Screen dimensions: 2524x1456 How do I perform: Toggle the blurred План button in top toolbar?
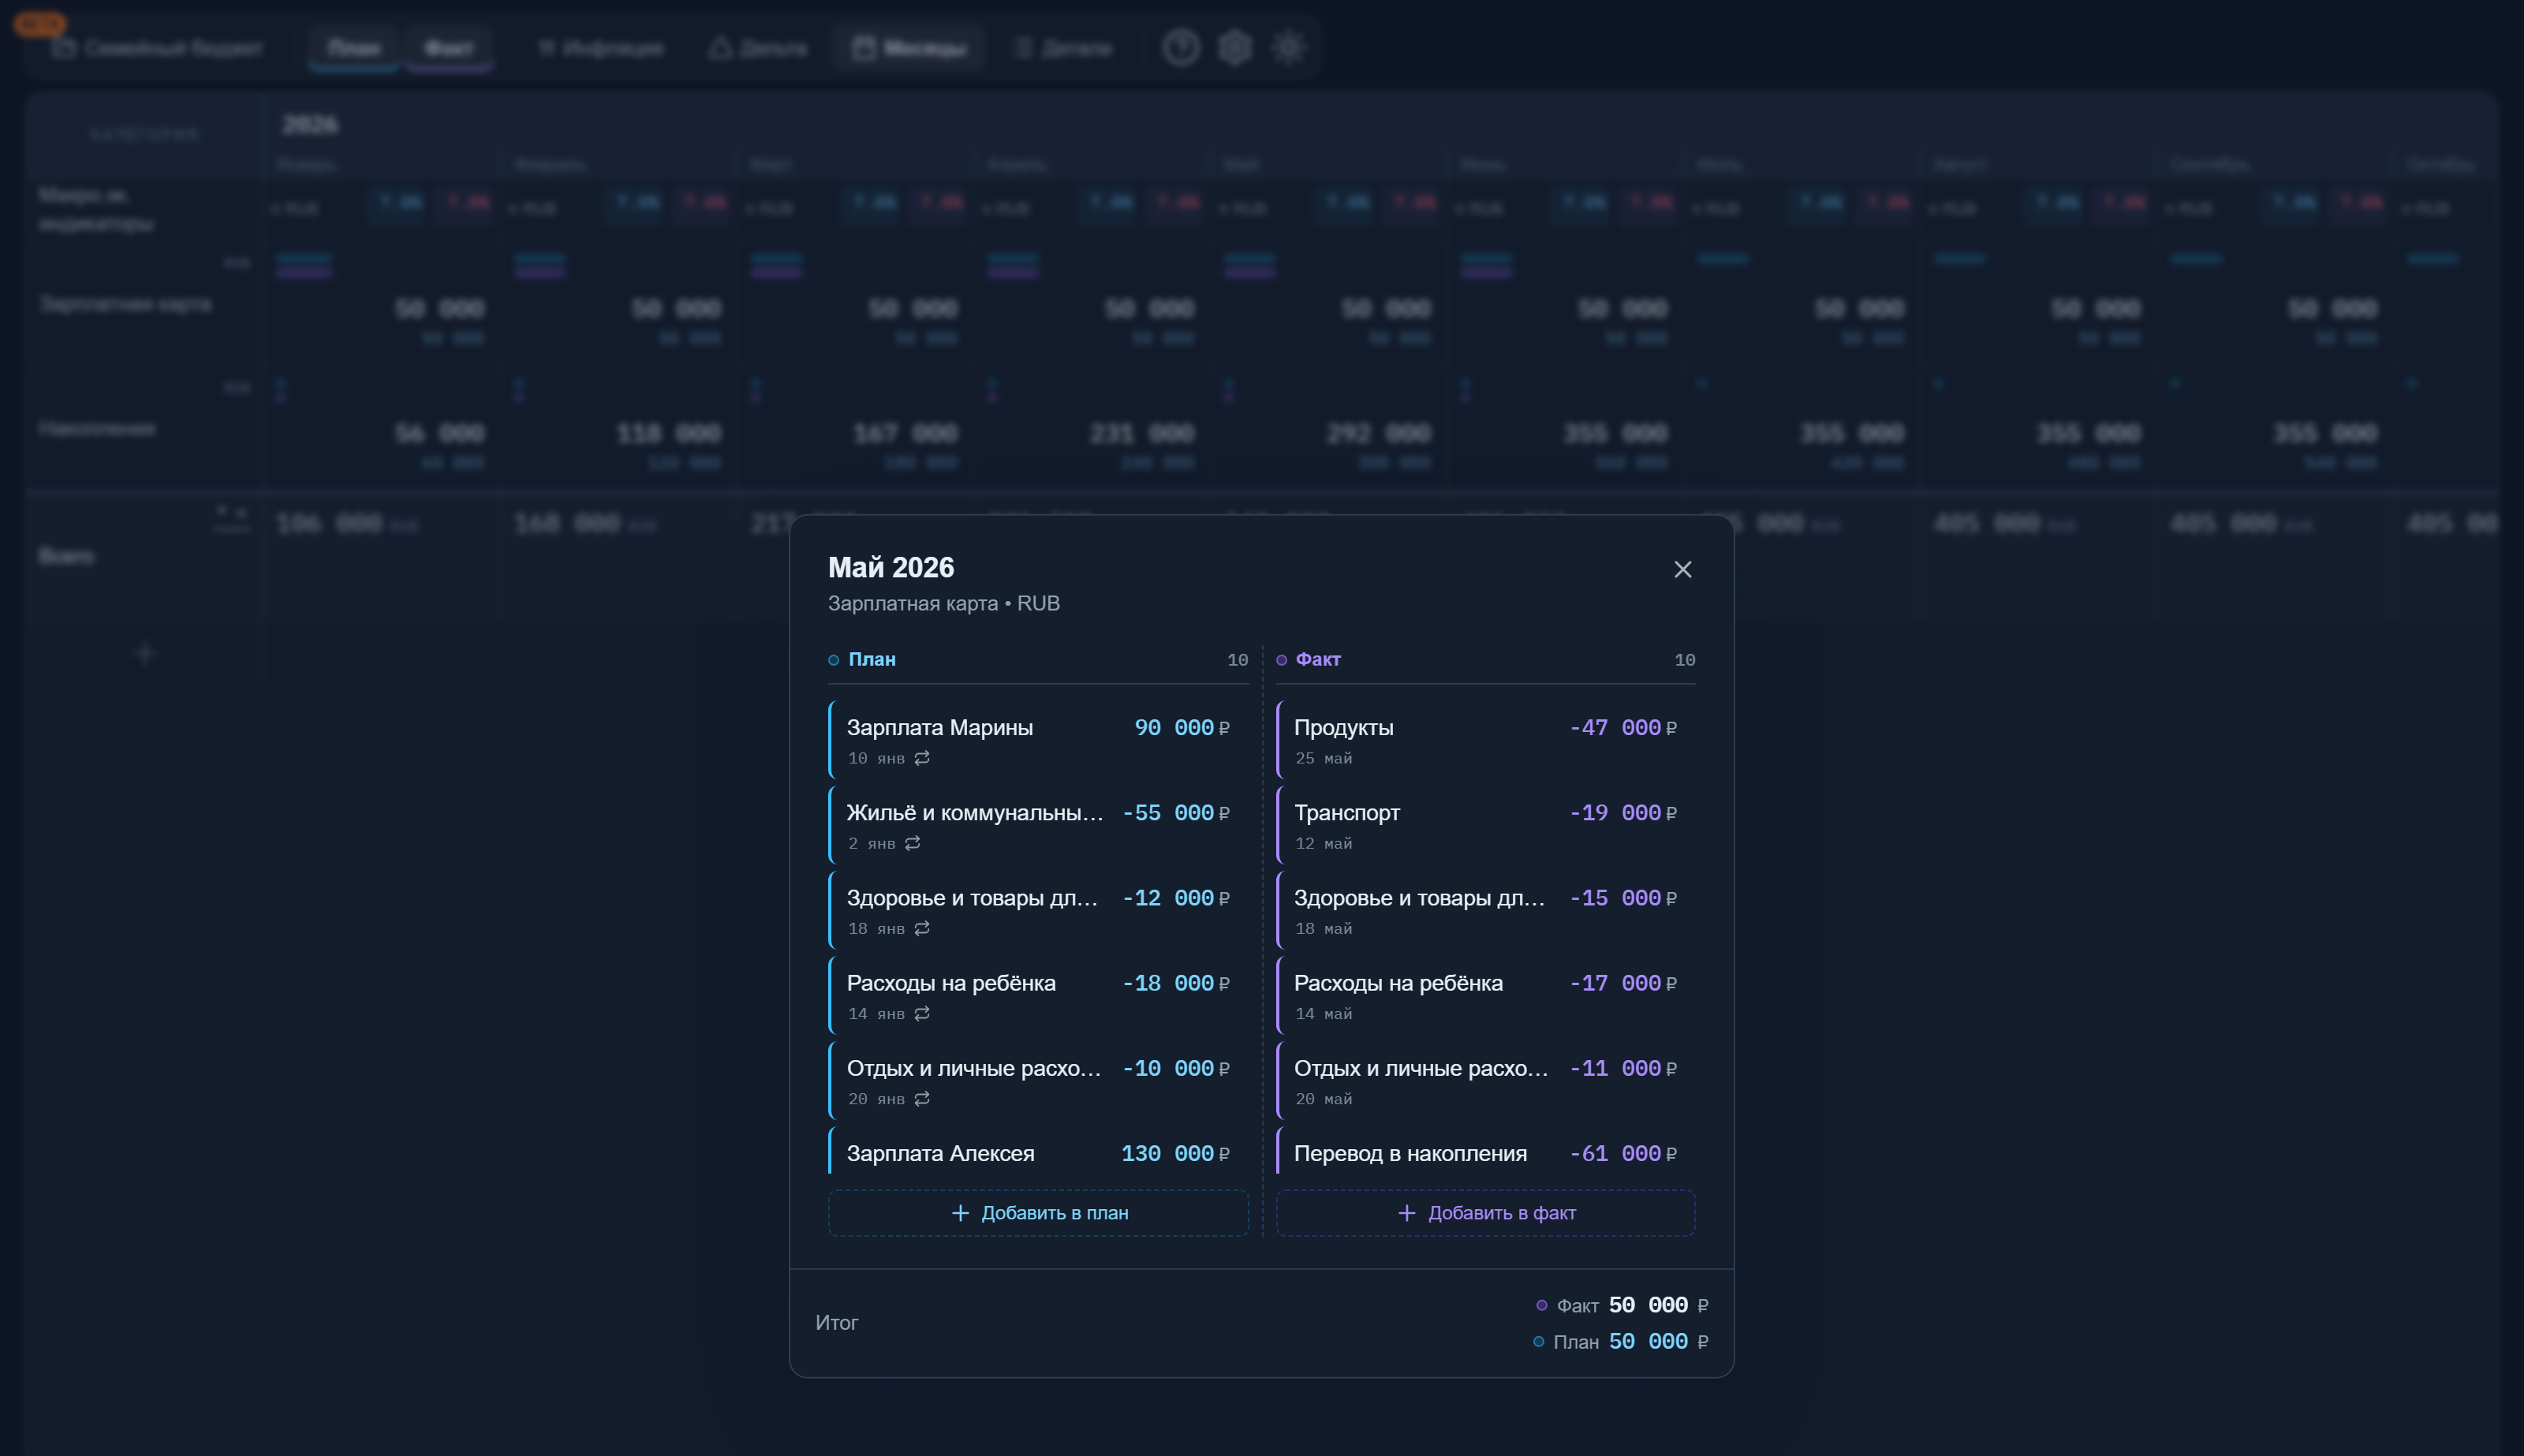354,48
